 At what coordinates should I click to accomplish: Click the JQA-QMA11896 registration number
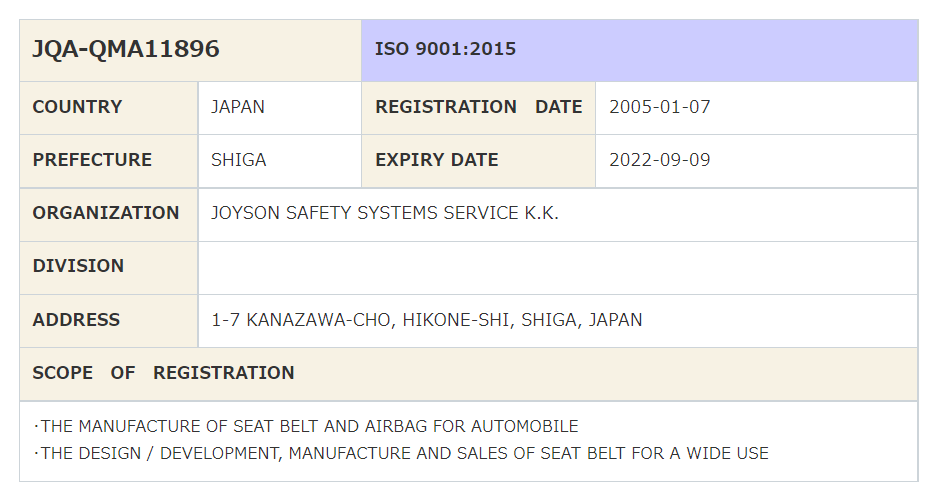tap(126, 49)
